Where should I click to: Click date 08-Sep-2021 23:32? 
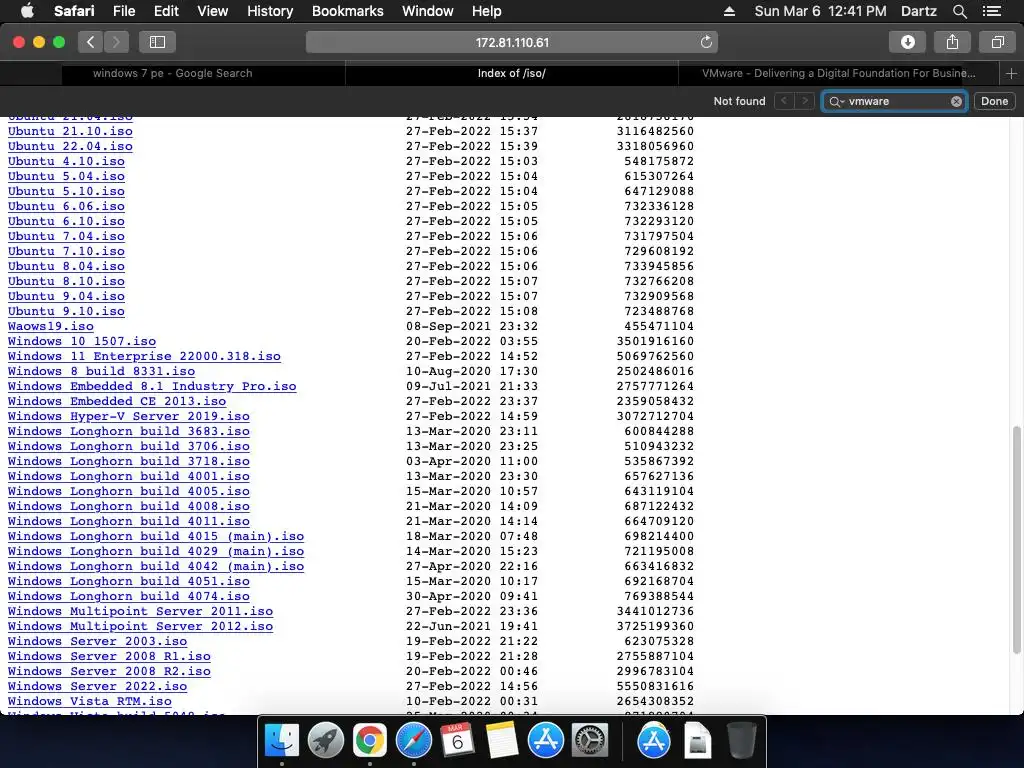[472, 326]
